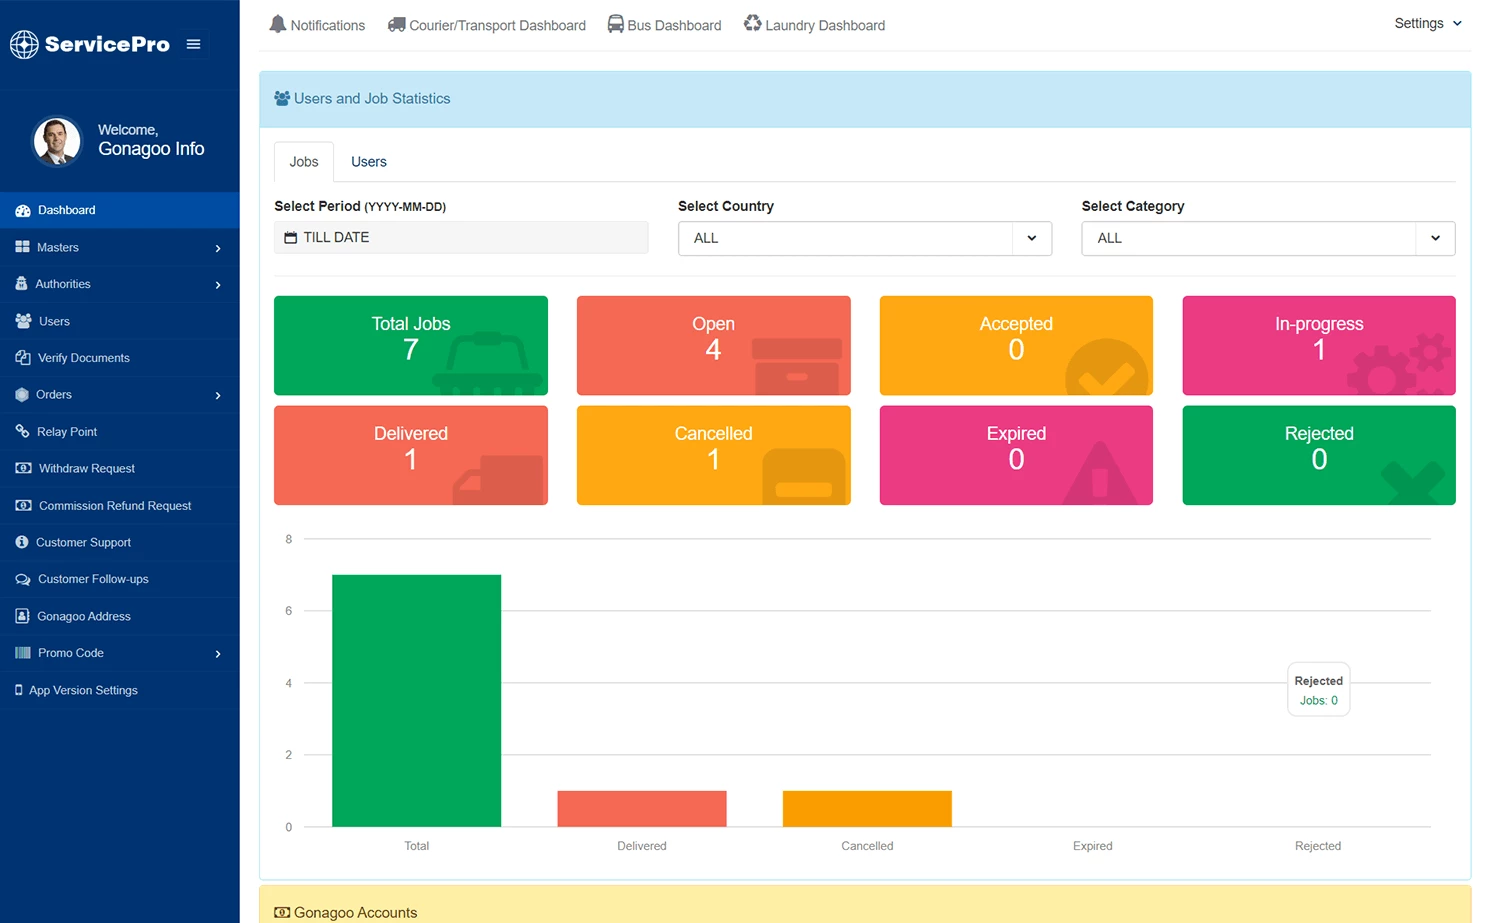Select Relay Point in the sidebar

tap(67, 431)
